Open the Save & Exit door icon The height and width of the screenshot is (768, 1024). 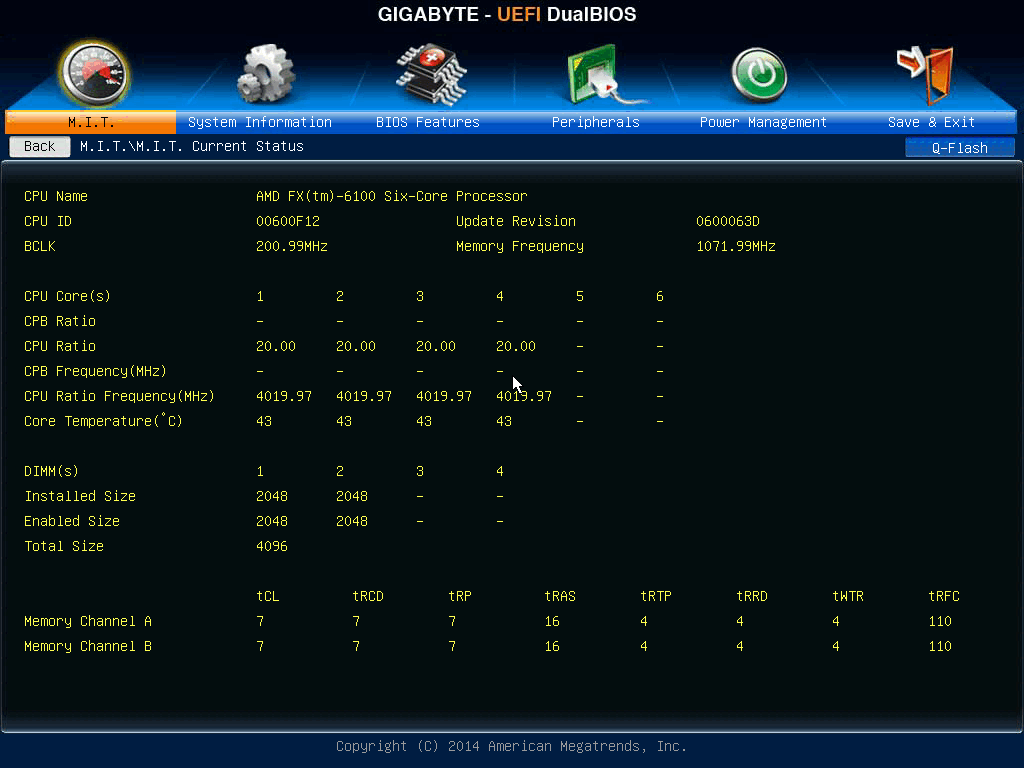(927, 74)
